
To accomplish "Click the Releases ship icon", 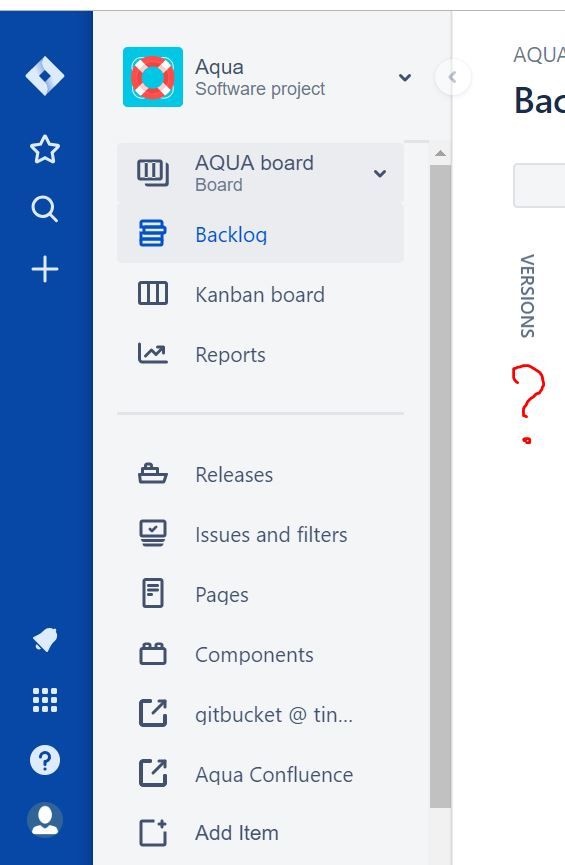I will tap(153, 474).
